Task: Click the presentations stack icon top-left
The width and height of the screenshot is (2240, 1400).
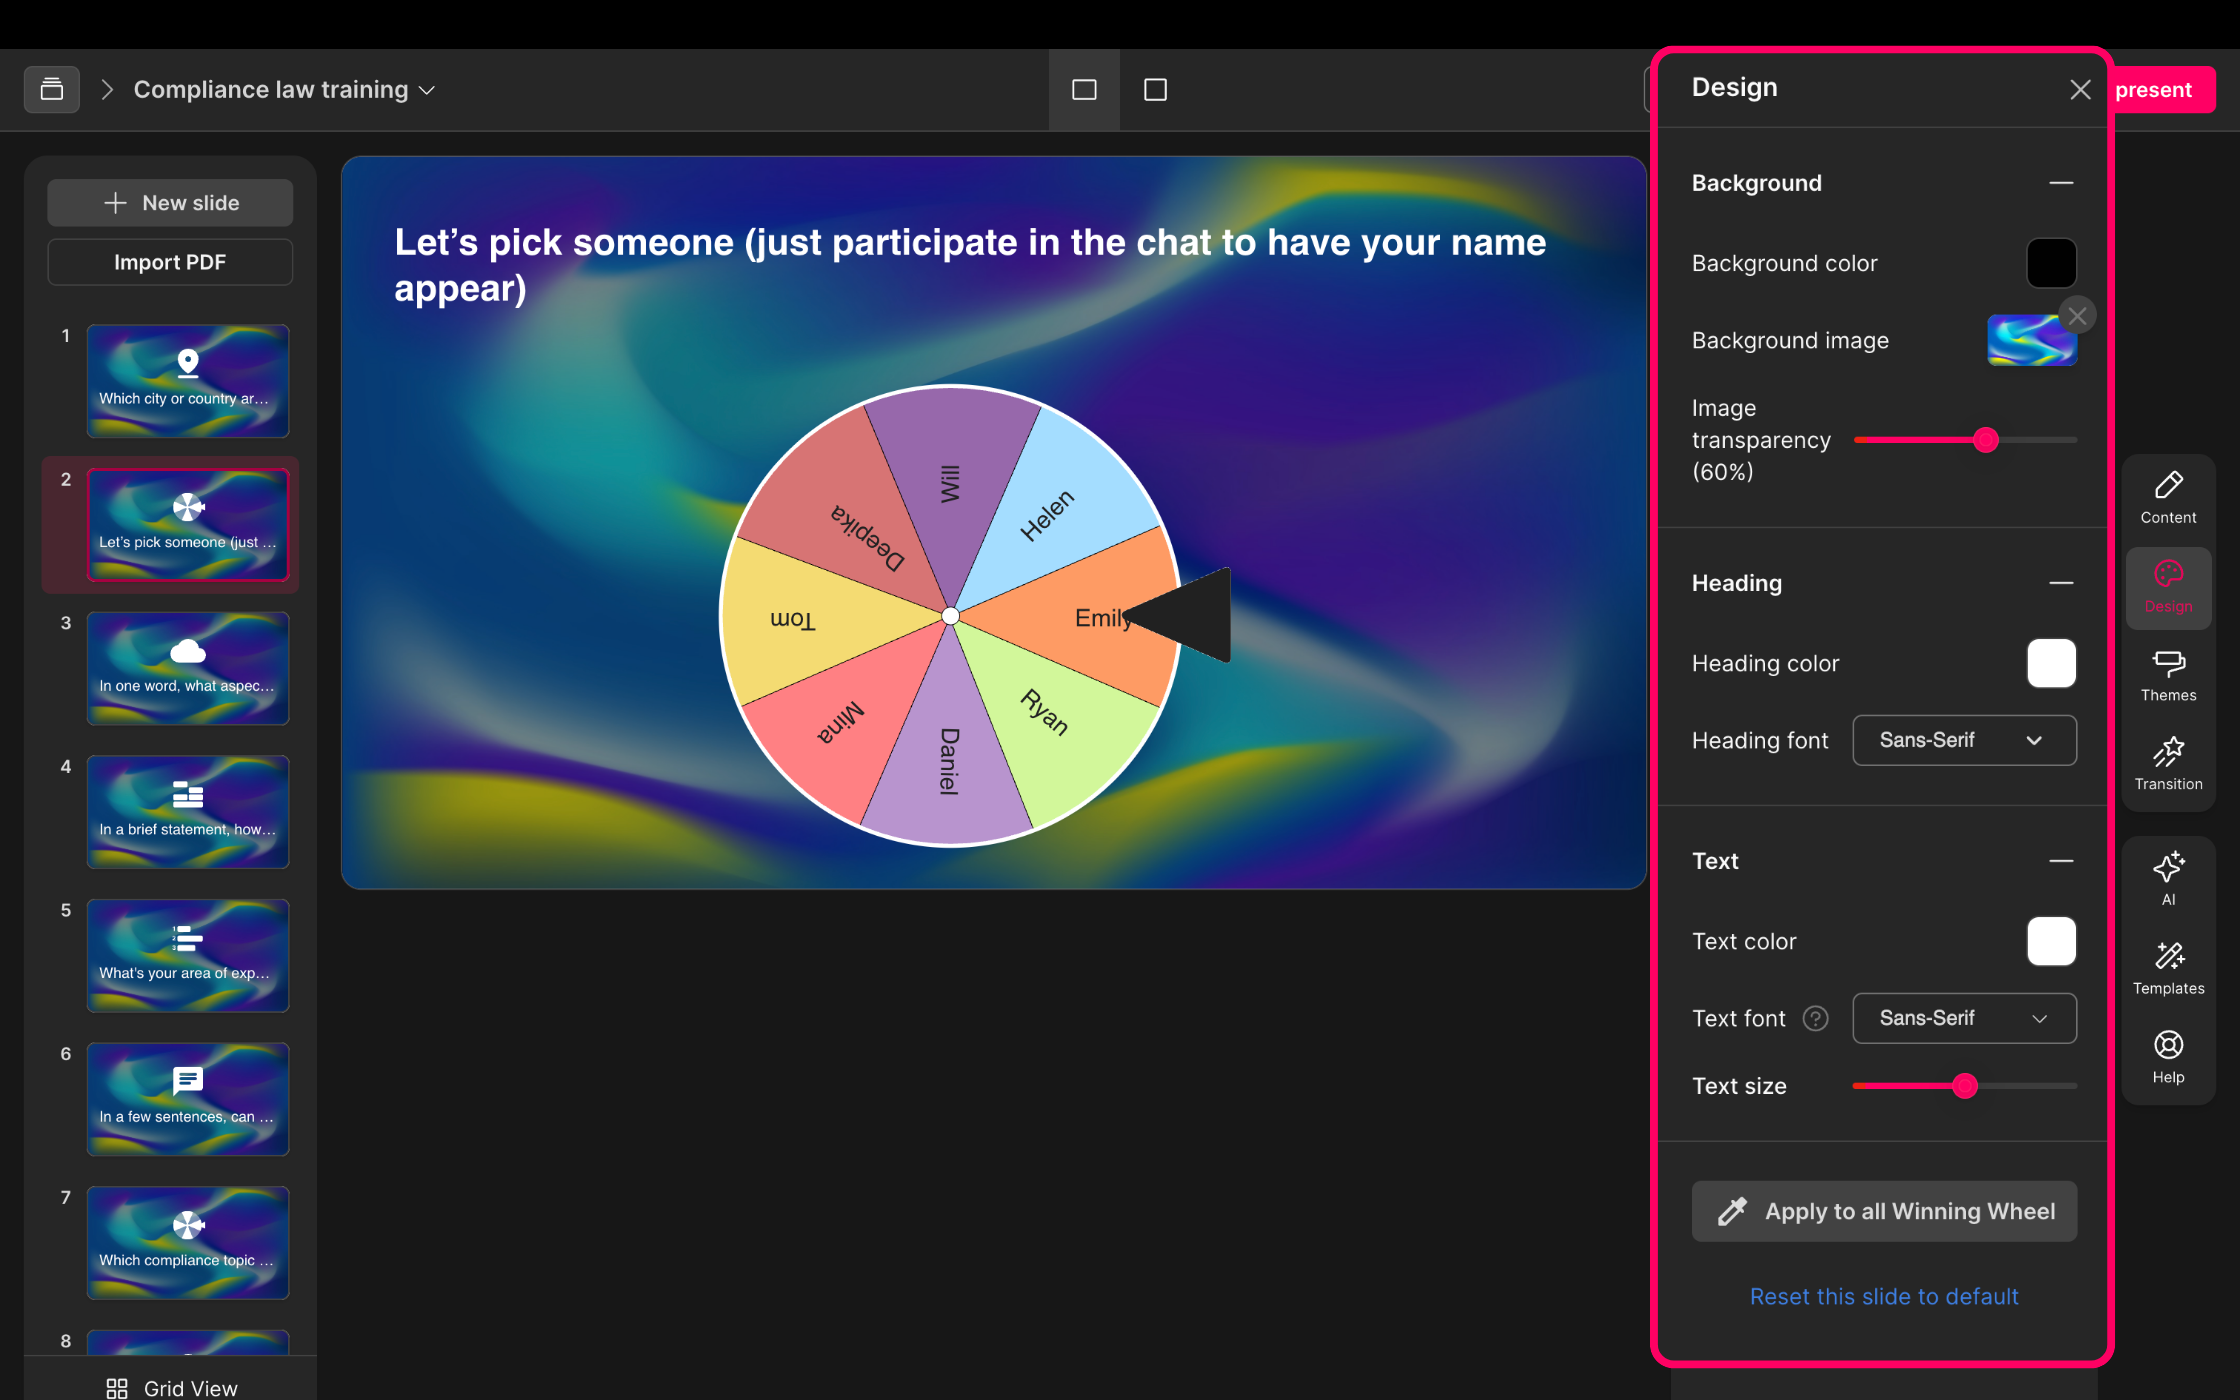Action: tap(52, 90)
